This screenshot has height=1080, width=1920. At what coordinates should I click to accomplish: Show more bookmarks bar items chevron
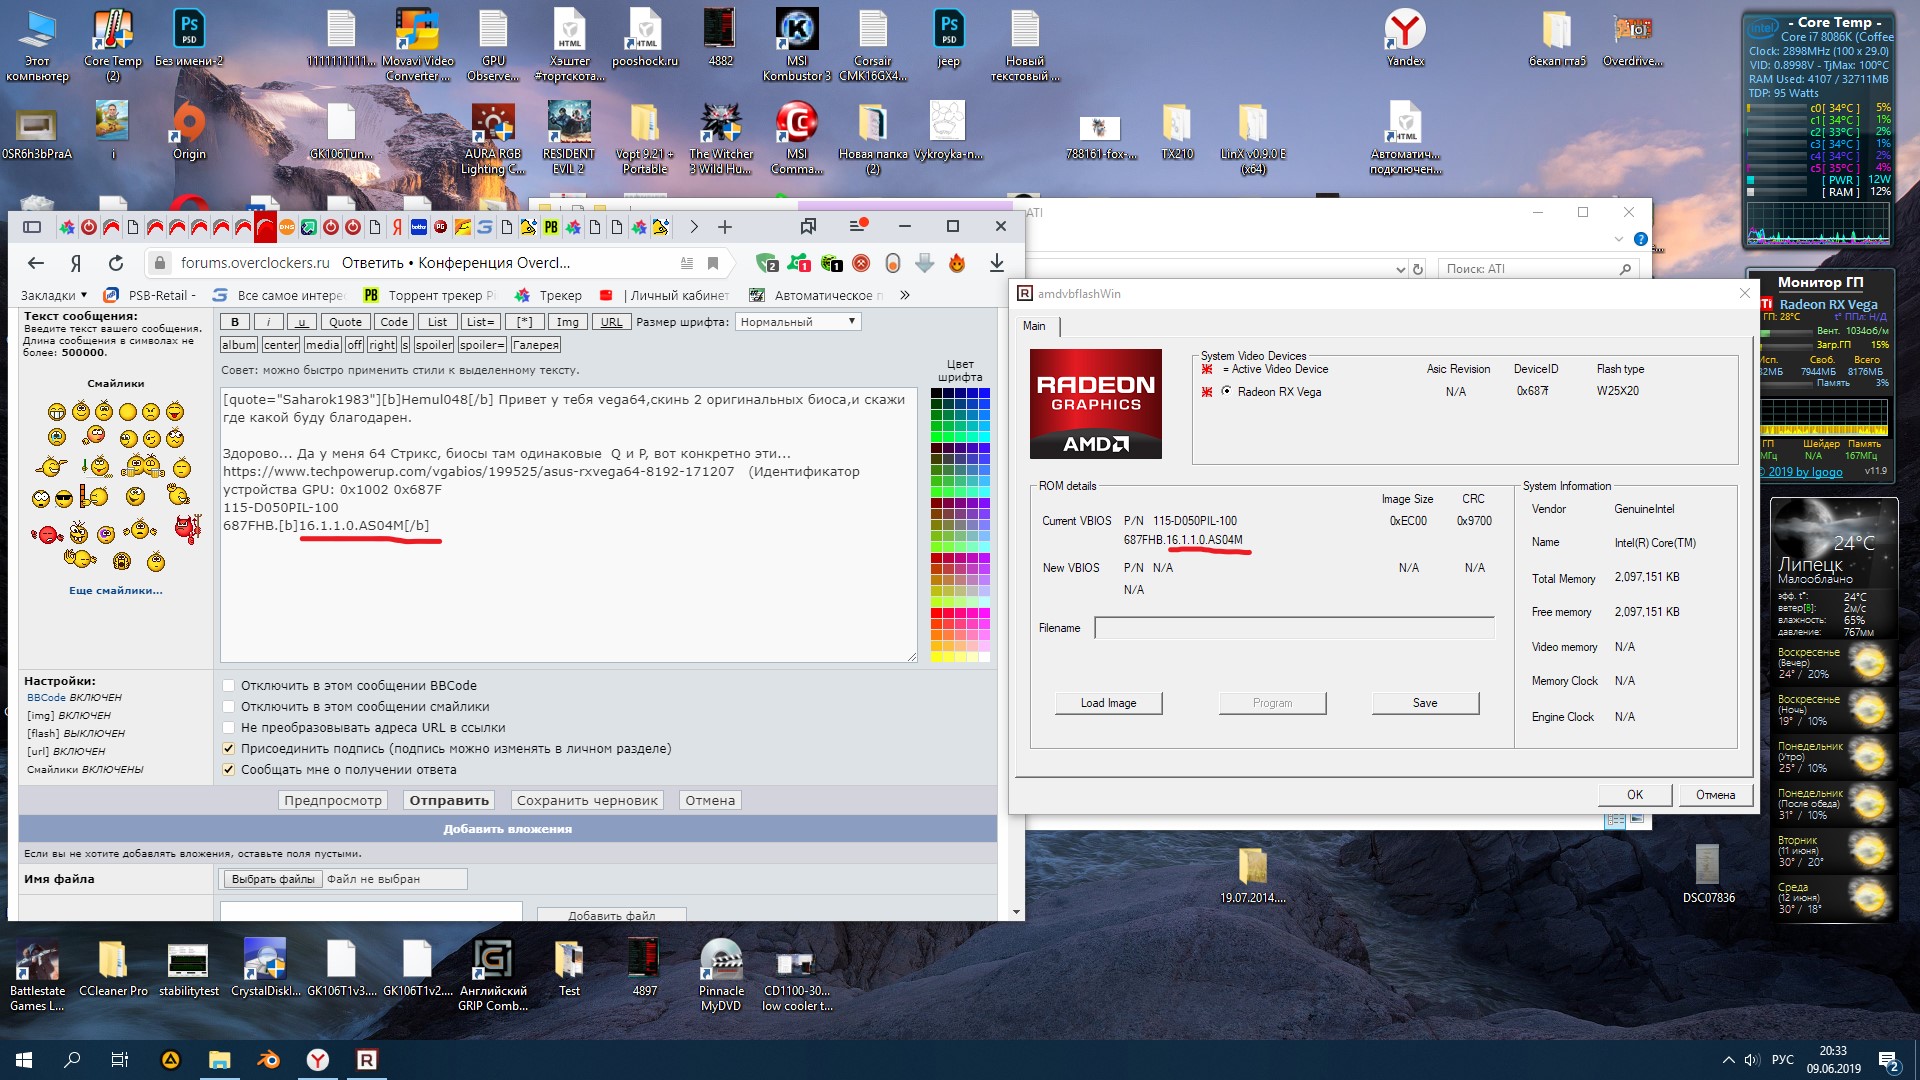pos(905,295)
